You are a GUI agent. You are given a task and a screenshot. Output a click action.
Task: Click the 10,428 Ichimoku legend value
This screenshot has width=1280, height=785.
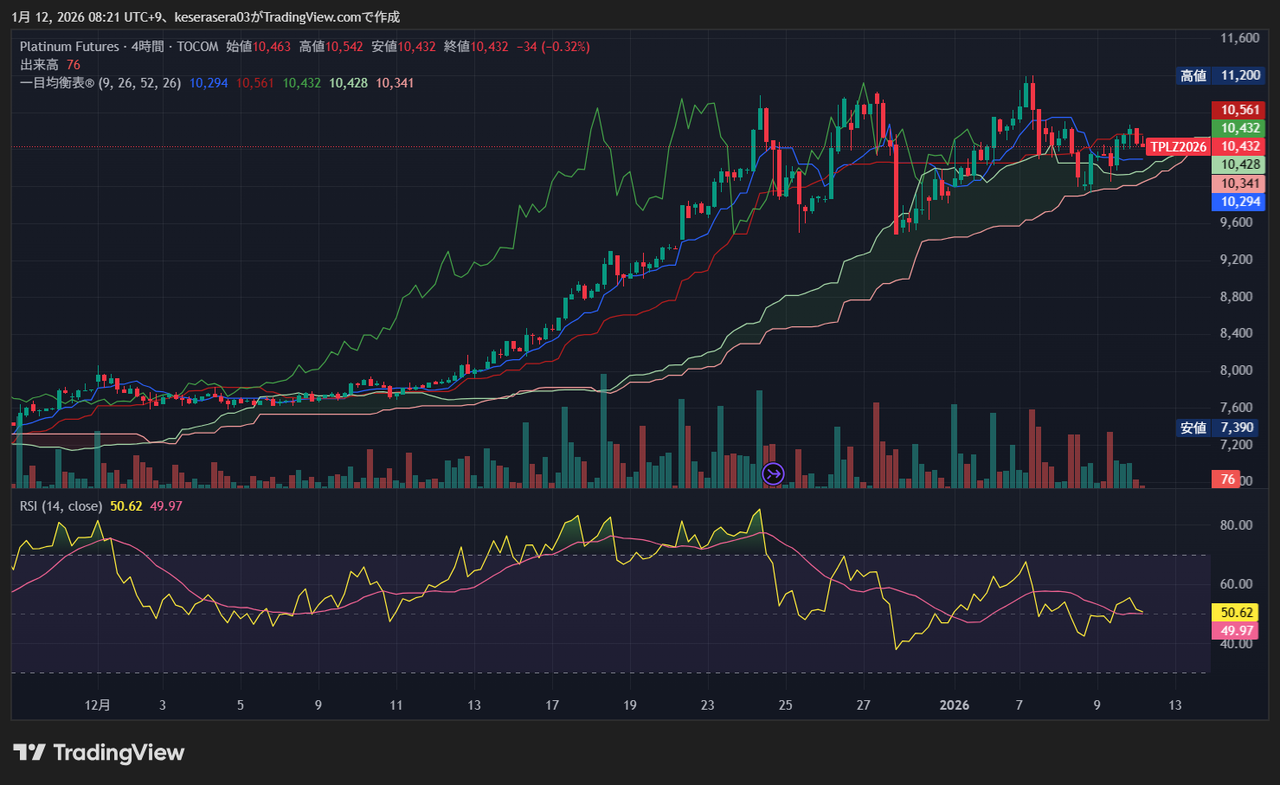pyautogui.click(x=348, y=83)
